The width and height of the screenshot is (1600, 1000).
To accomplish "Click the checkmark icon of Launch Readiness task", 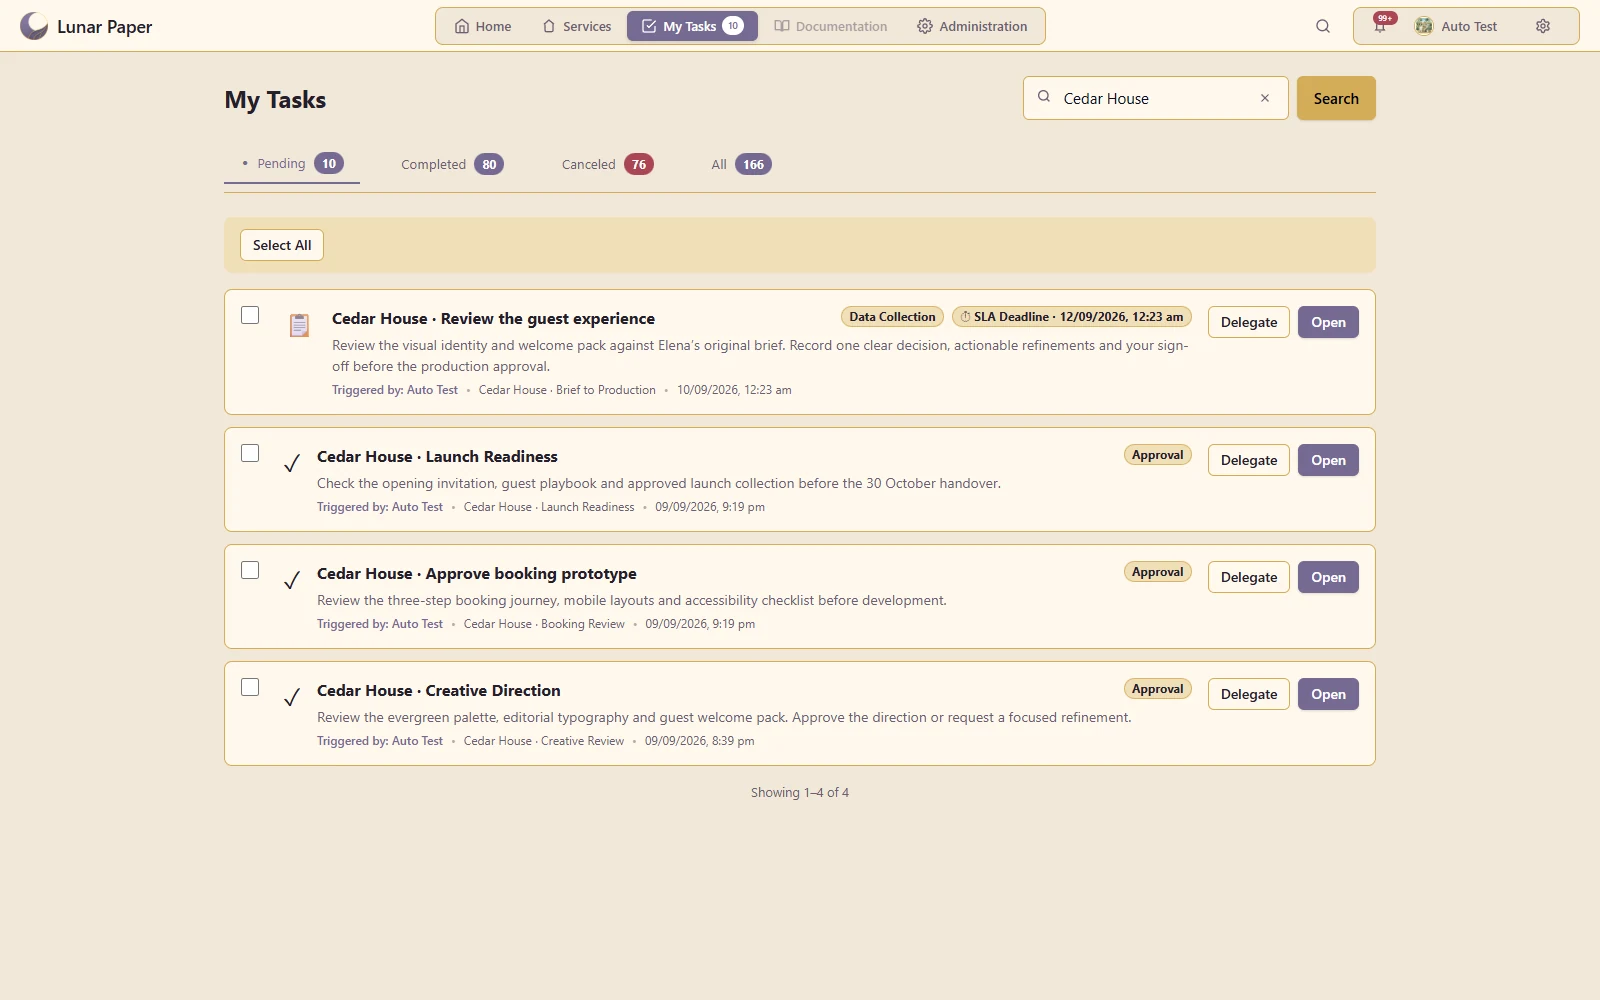I will 292,463.
